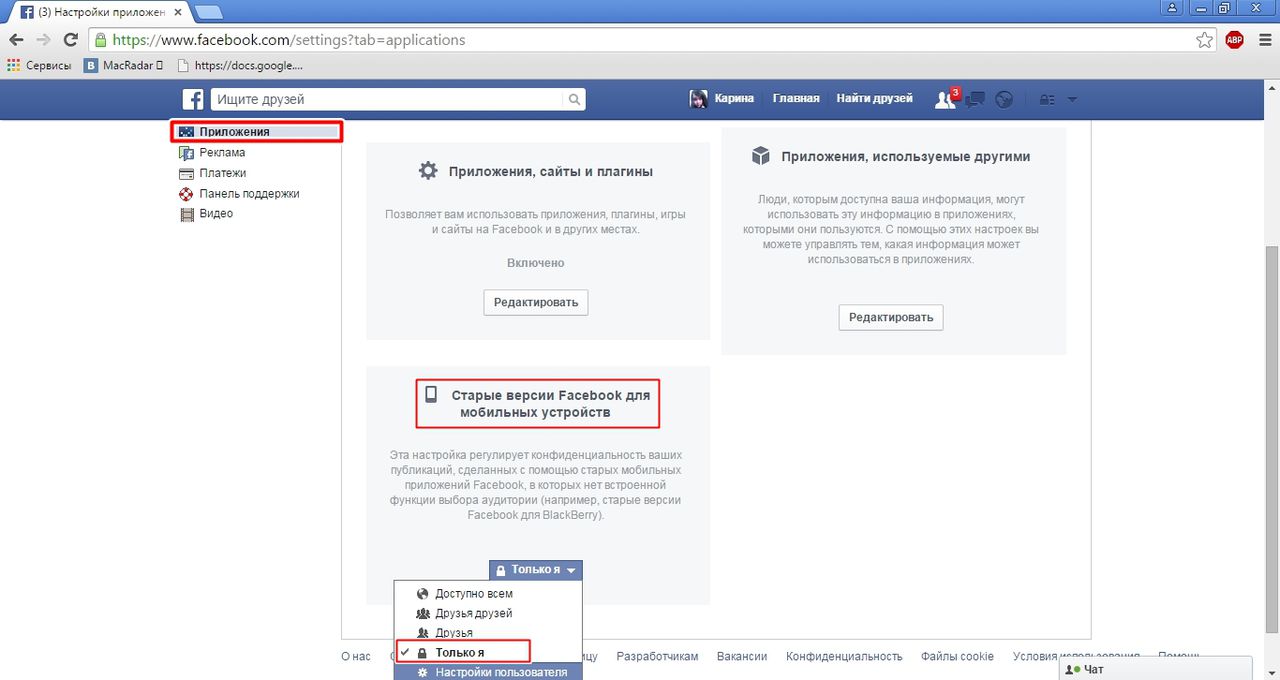This screenshot has height=680, width=1280.
Task: Choose Настройки пользователя custom option
Action: (x=488, y=672)
